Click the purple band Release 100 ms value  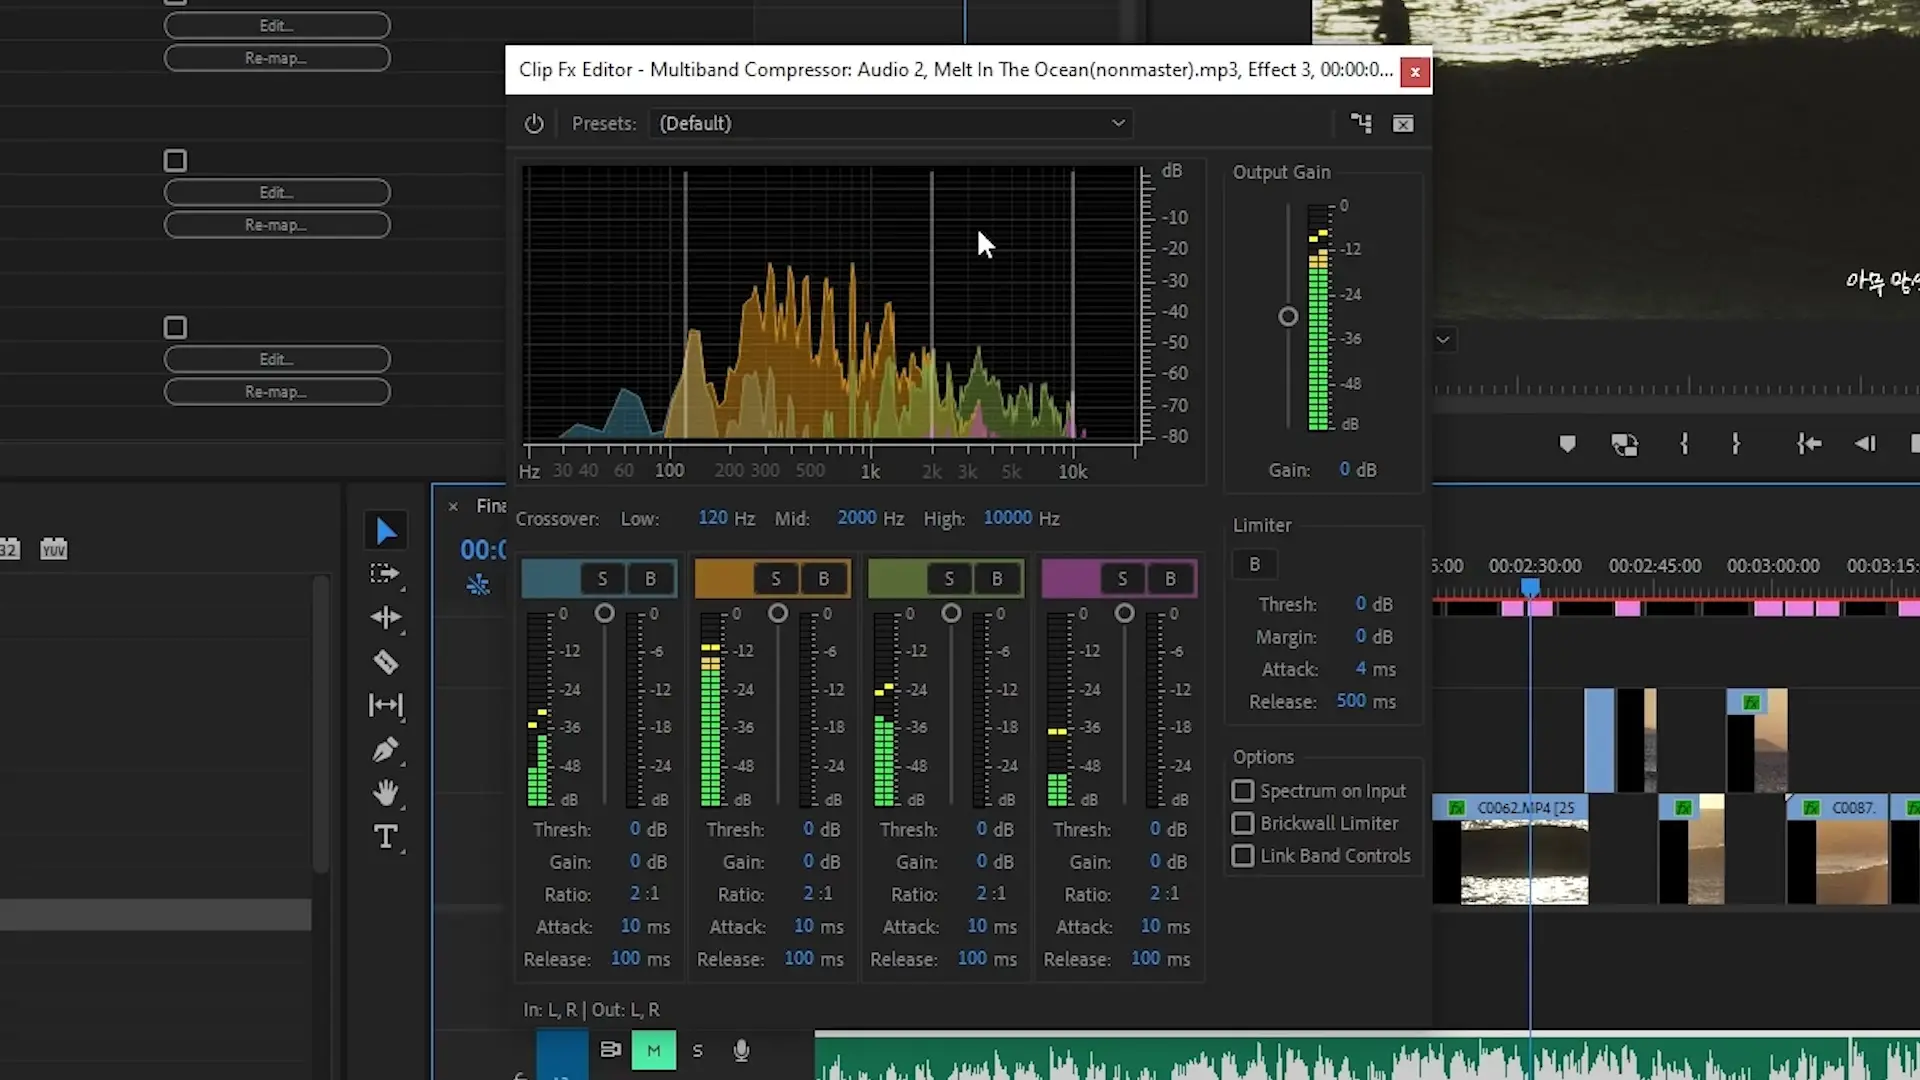click(x=1145, y=958)
